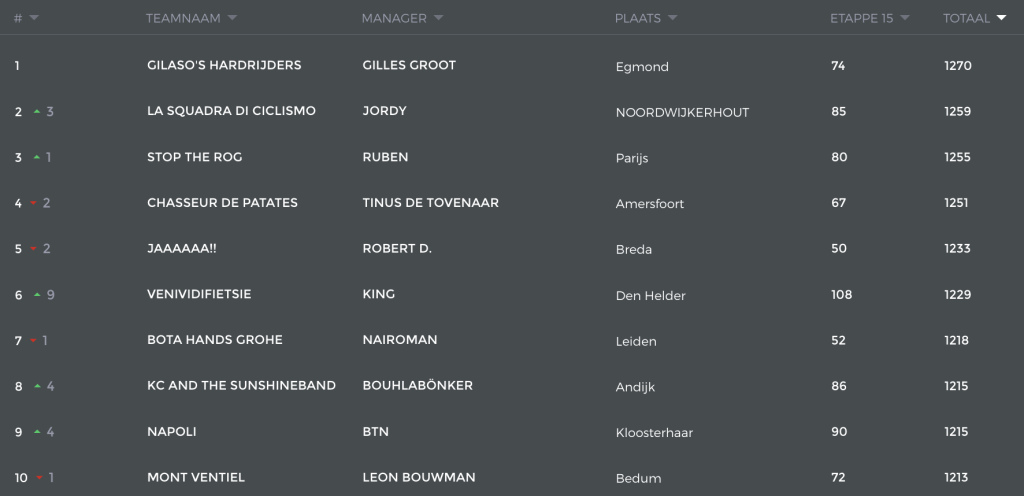Open manager Tinus de Tovenaar's entry
Screen dimensions: 1024x496
tap(430, 203)
